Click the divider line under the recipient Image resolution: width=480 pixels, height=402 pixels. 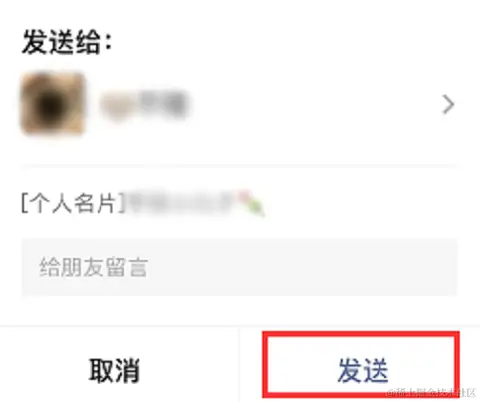[x=239, y=165]
